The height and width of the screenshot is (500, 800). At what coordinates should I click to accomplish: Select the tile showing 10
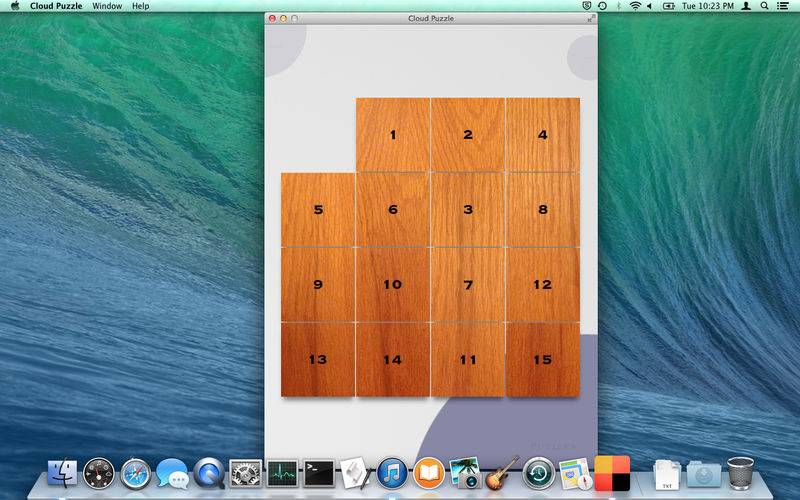click(393, 285)
